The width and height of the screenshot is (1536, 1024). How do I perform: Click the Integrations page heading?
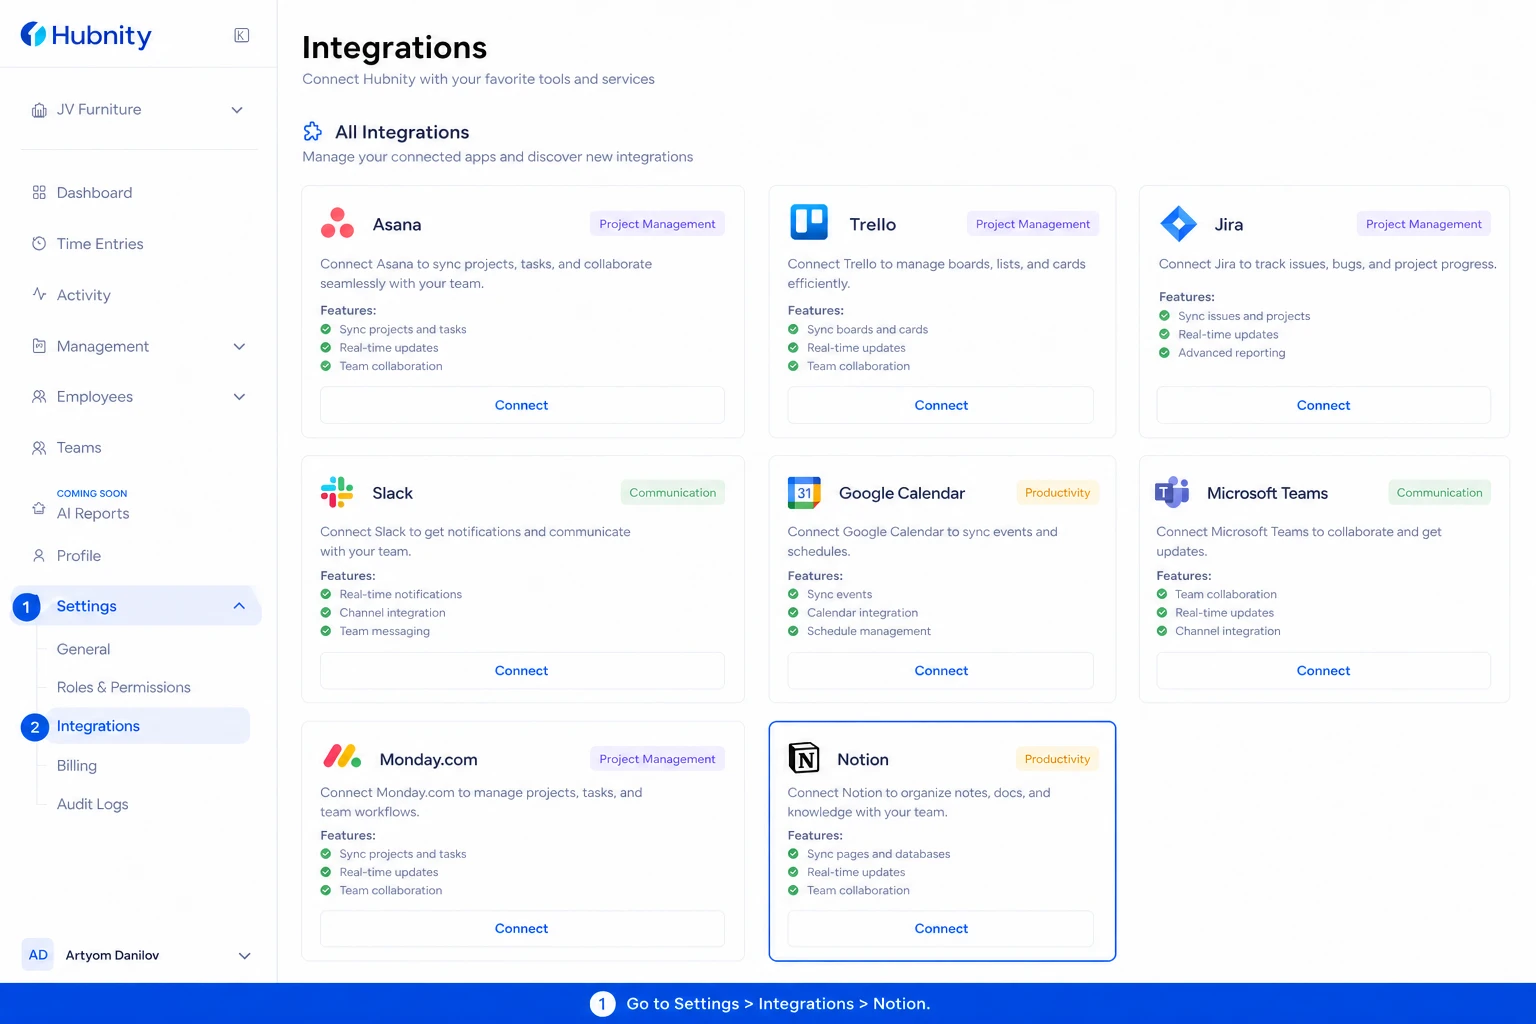394,47
